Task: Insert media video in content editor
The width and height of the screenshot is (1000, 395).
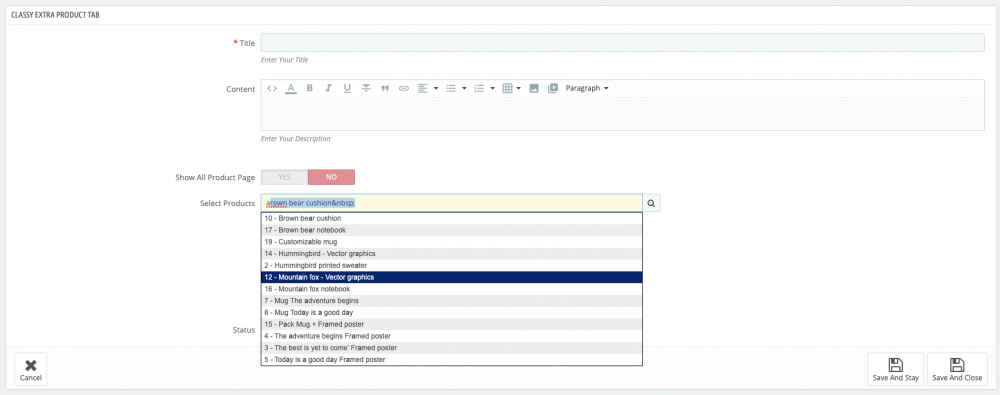Action: point(553,88)
